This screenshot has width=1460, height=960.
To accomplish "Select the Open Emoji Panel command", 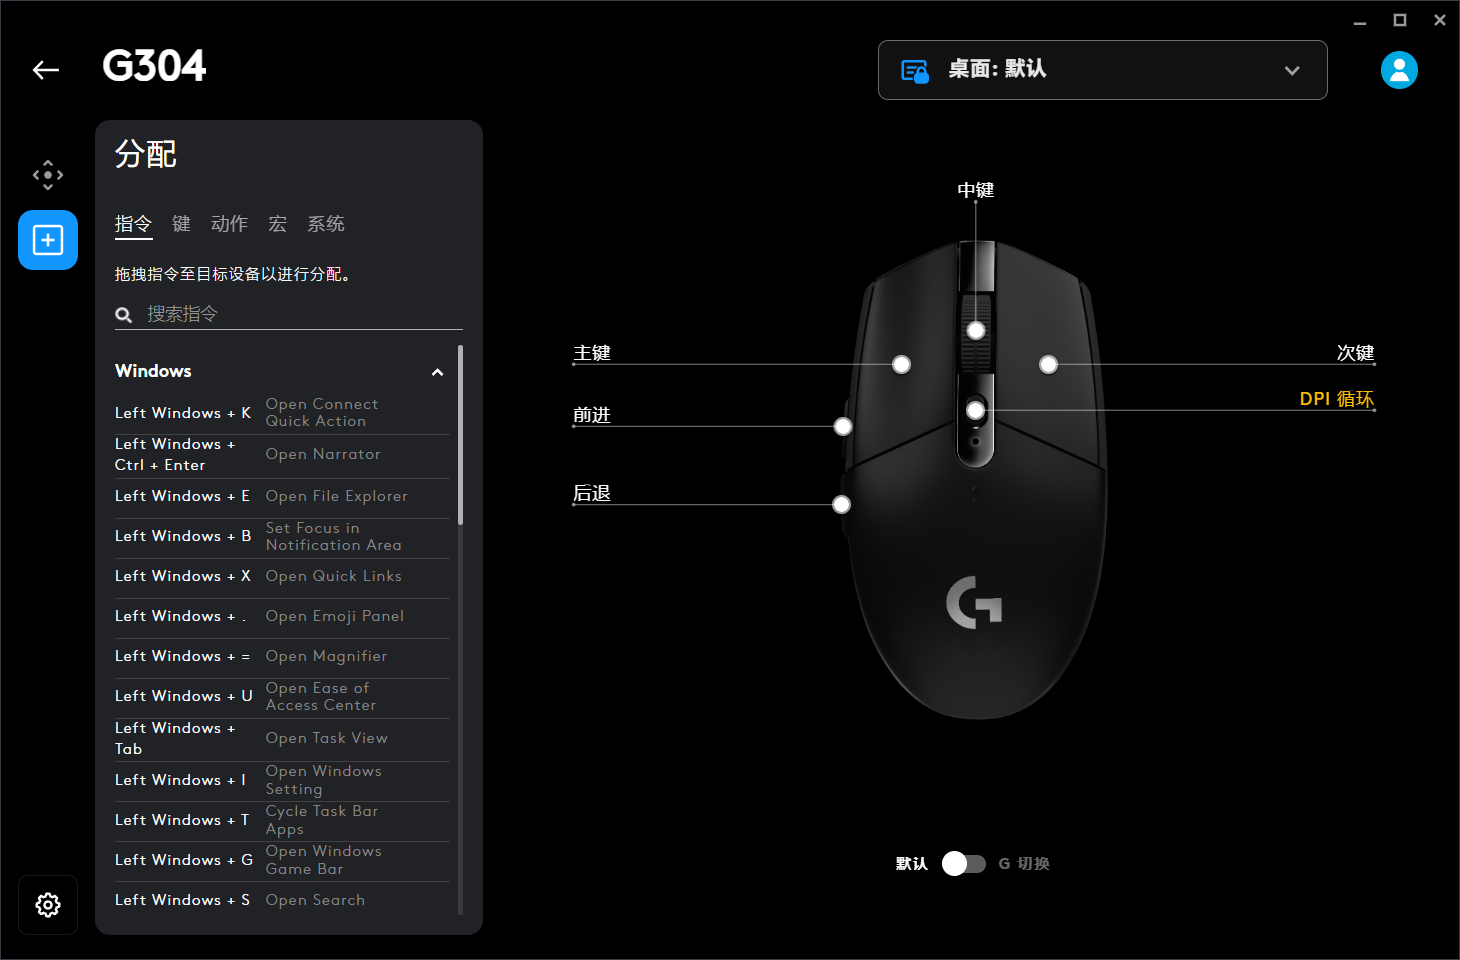I will (x=283, y=617).
